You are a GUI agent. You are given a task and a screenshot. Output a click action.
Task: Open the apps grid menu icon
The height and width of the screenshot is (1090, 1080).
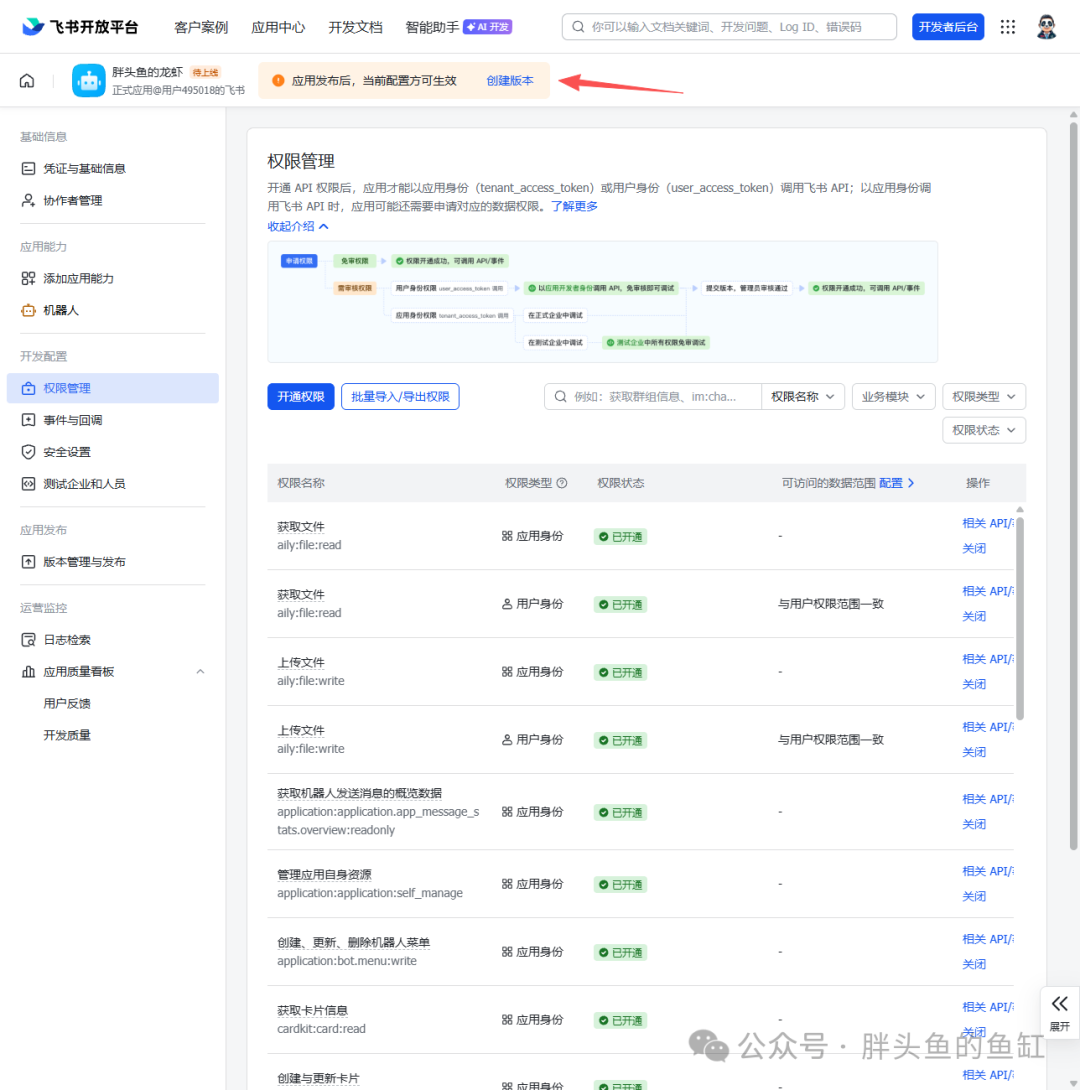click(1008, 27)
